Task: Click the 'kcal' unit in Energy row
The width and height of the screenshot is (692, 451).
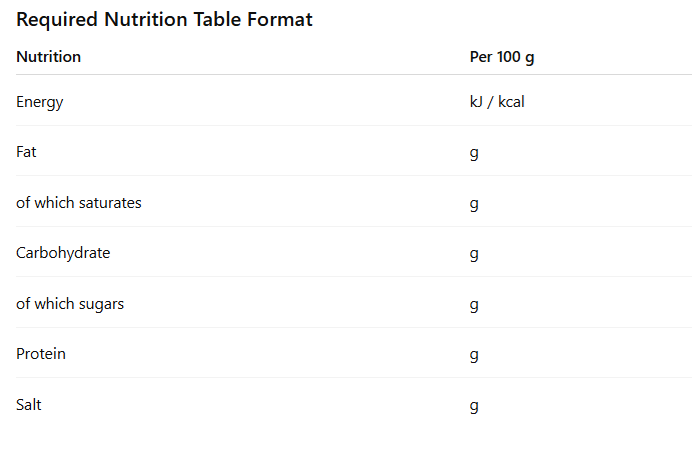Action: (x=510, y=102)
